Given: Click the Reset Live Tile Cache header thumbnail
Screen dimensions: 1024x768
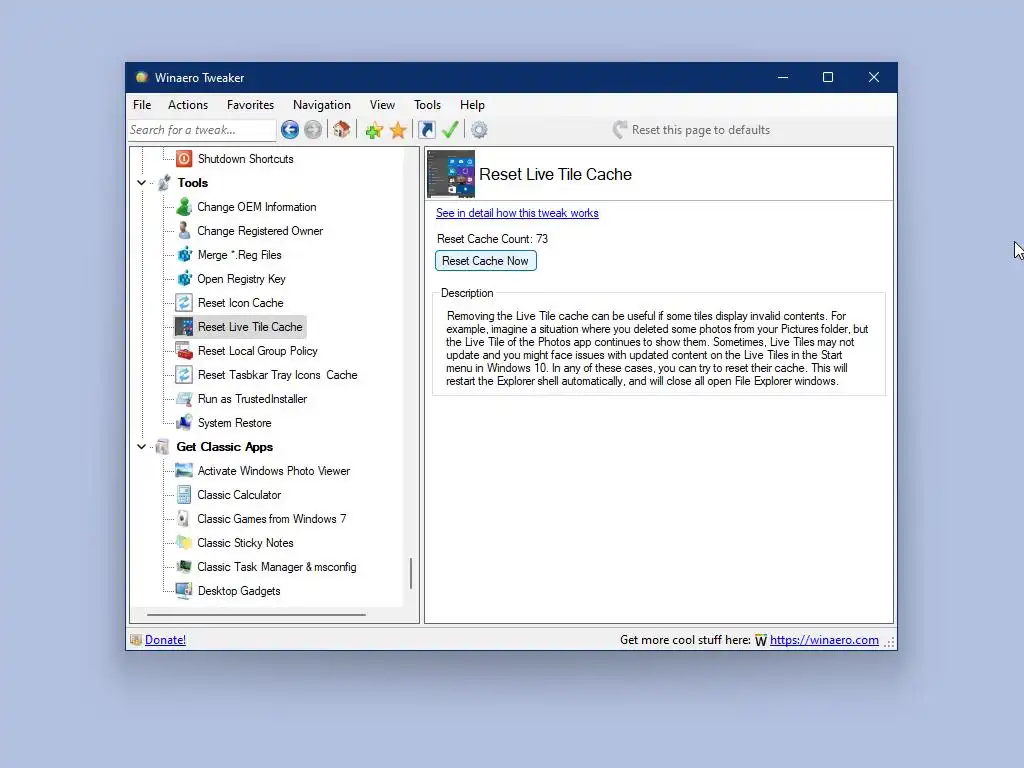Looking at the screenshot, I should (x=451, y=174).
